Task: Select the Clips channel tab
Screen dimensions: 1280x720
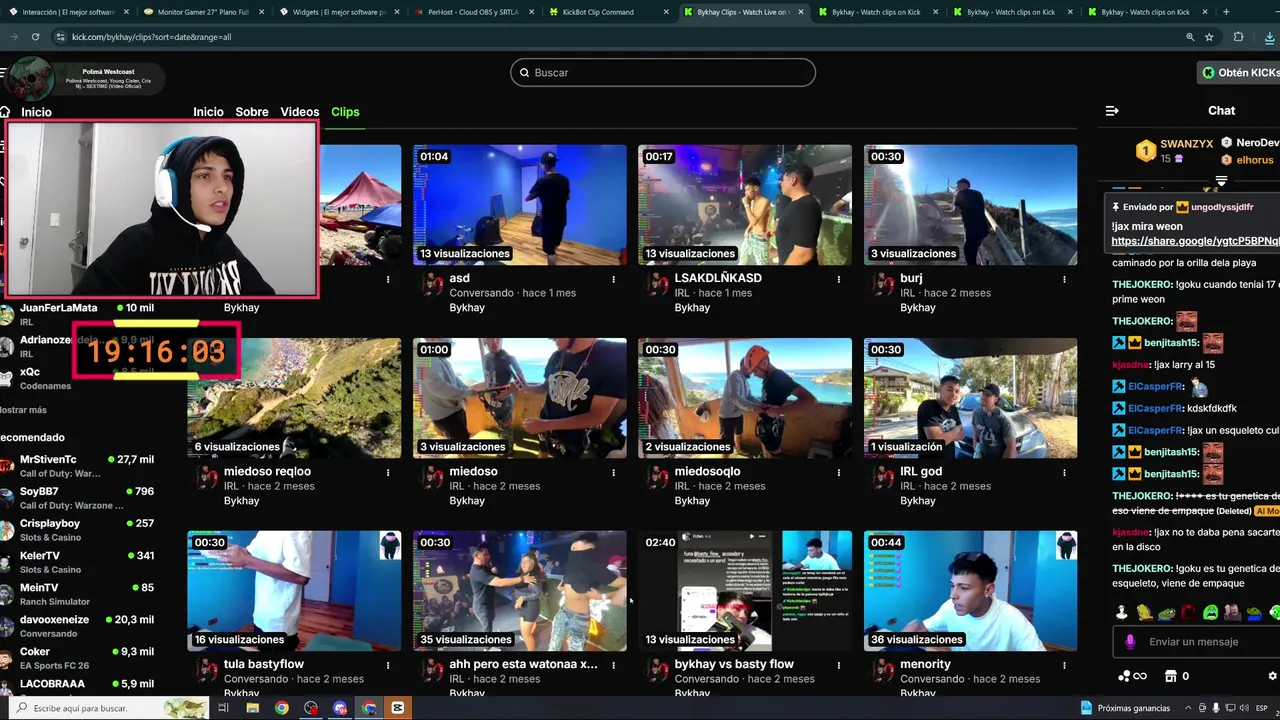Action: (x=345, y=112)
